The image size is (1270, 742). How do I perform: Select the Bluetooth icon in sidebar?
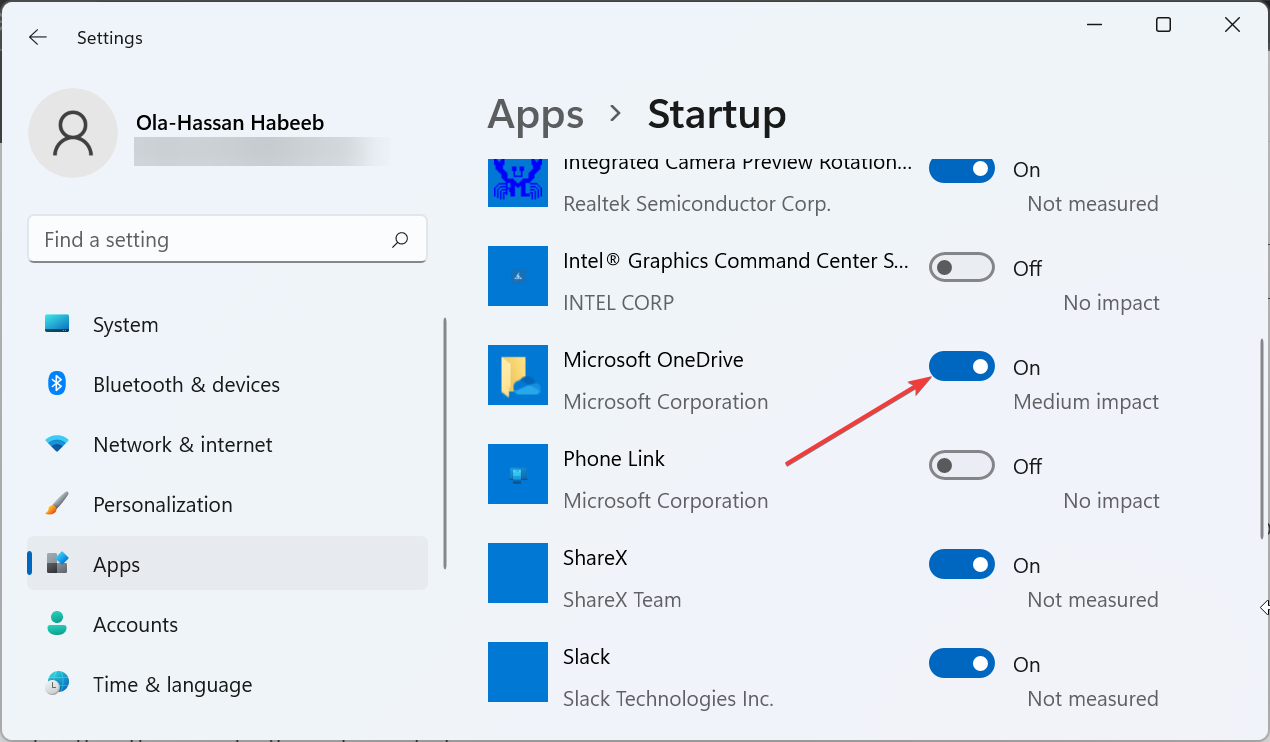(x=57, y=384)
